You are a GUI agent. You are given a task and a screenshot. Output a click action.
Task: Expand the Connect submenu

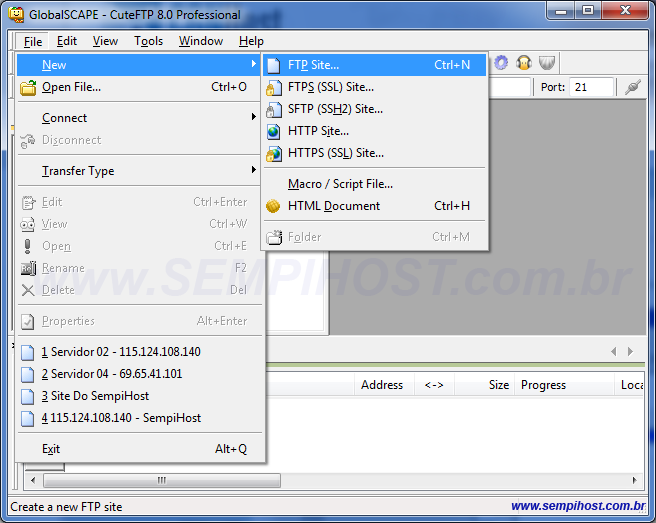coord(138,118)
